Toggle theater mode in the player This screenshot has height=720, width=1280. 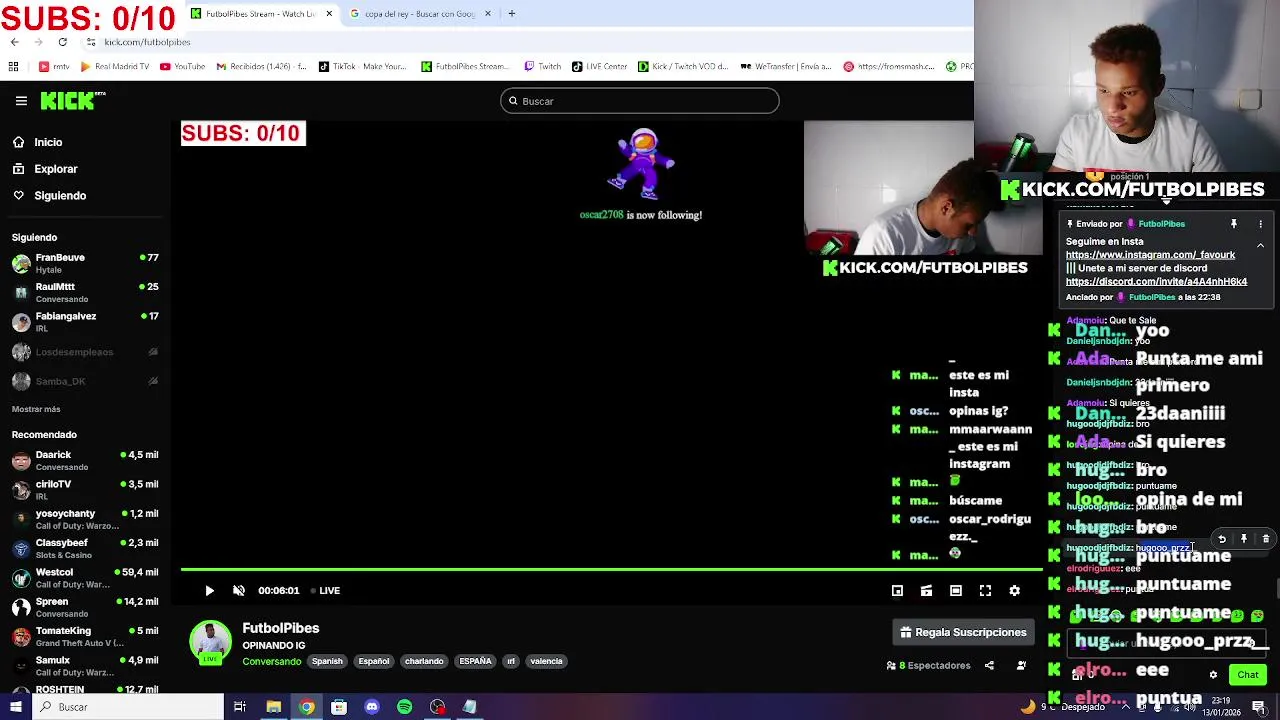[x=956, y=591]
